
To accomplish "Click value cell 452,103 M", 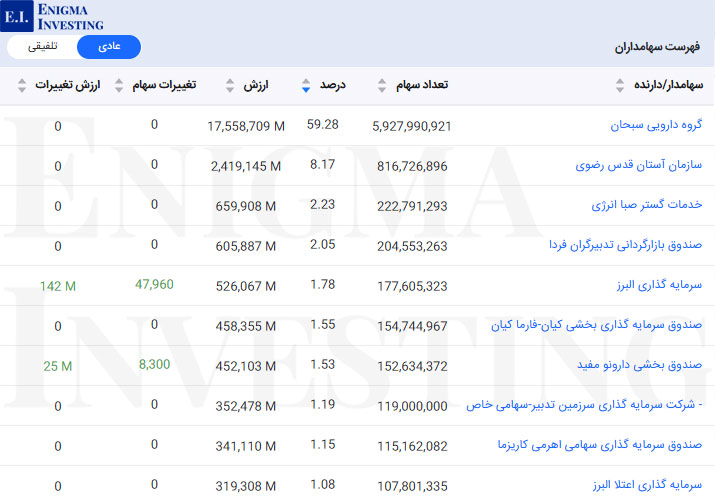I will tap(246, 367).
